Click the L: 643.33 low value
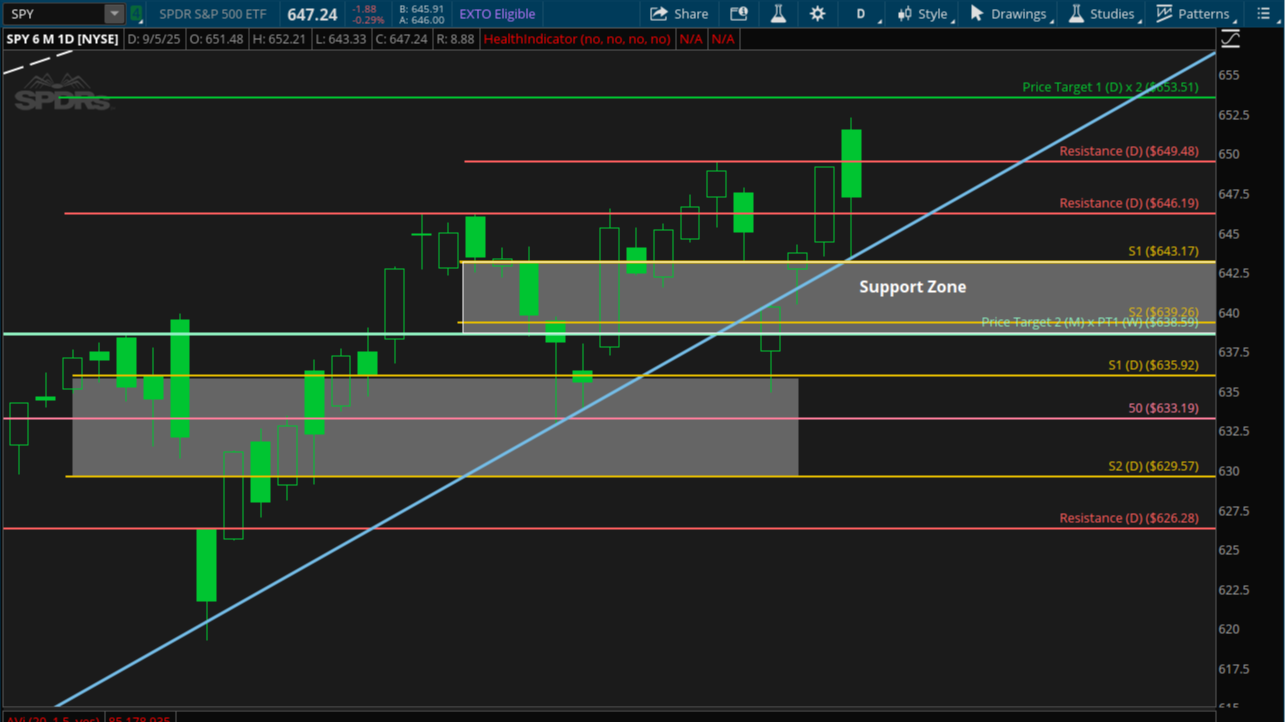The image size is (1285, 722). 340,39
